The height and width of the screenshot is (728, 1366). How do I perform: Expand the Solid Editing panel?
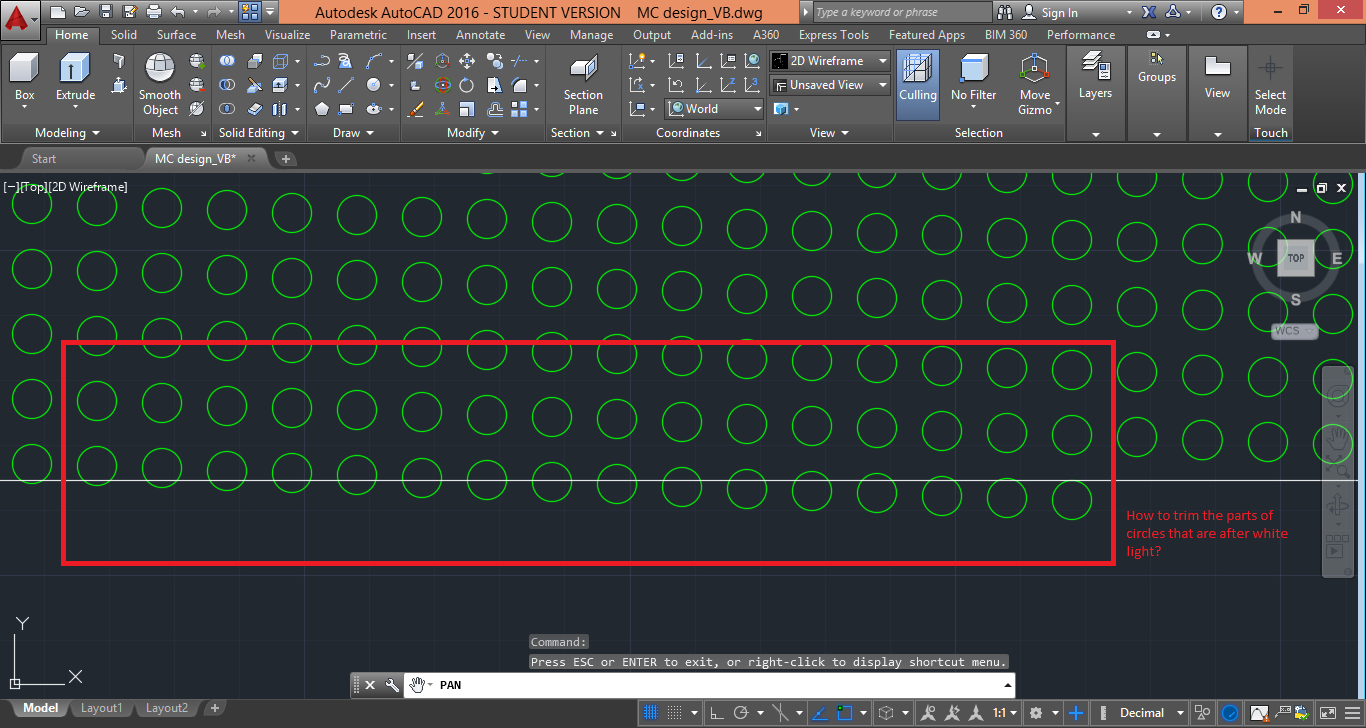coord(259,133)
